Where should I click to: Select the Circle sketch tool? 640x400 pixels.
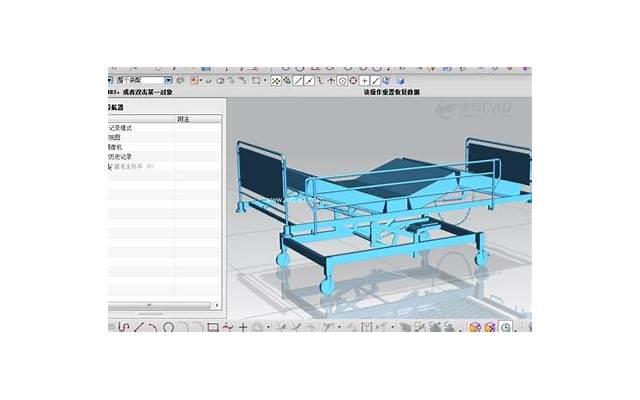point(168,327)
